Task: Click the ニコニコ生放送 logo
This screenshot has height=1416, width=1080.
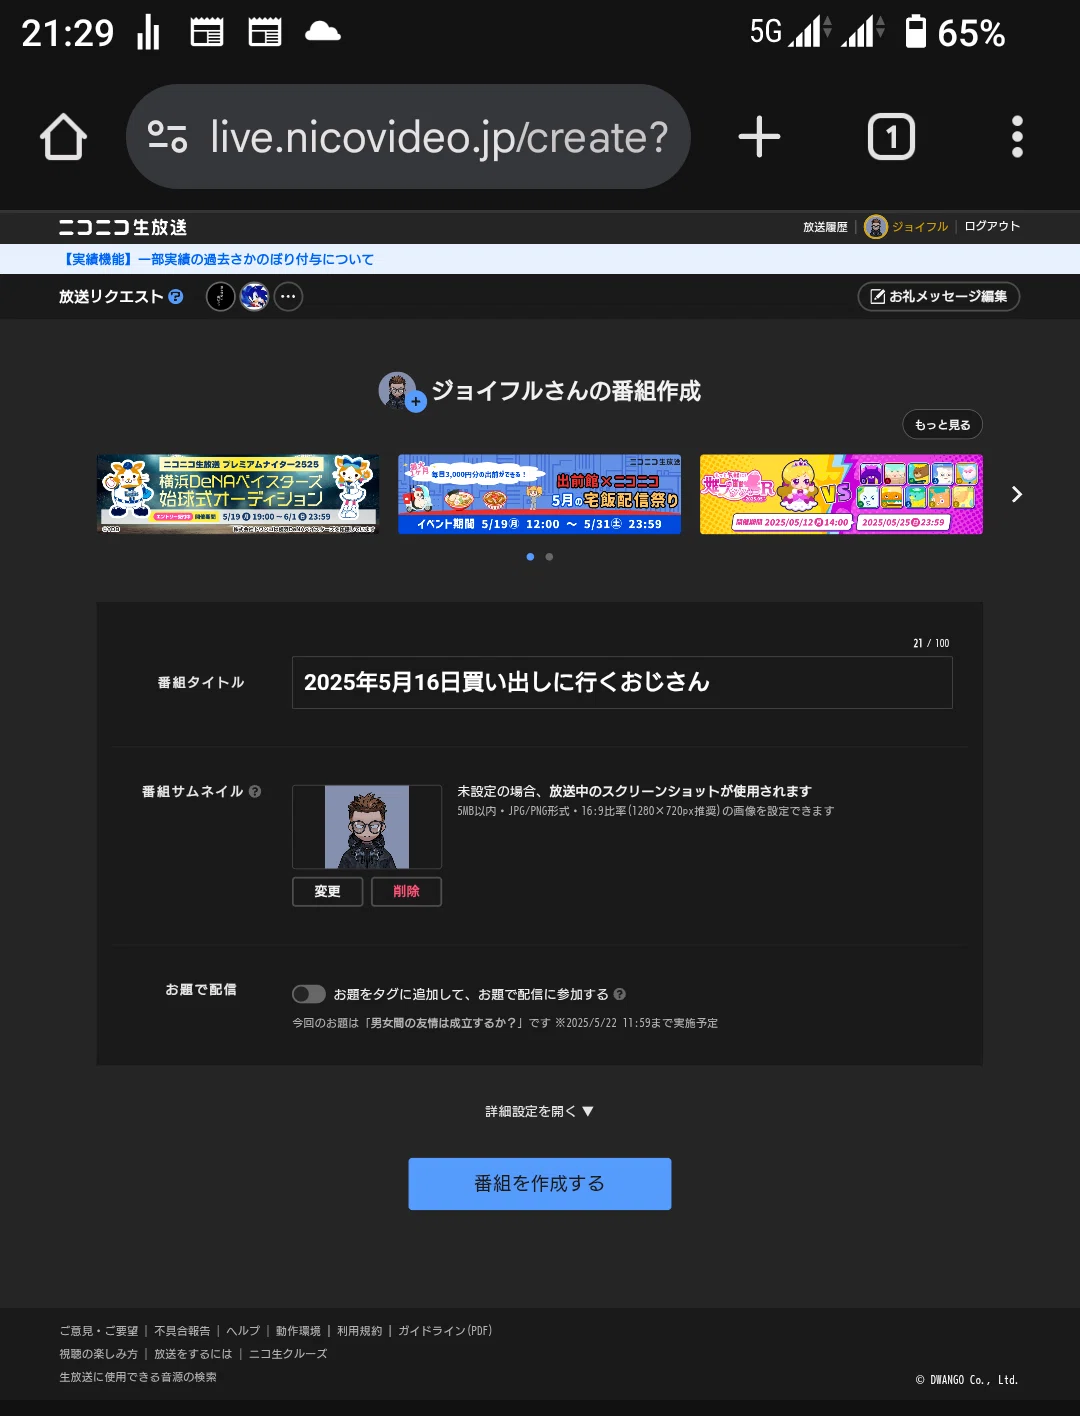Action: click(x=123, y=227)
